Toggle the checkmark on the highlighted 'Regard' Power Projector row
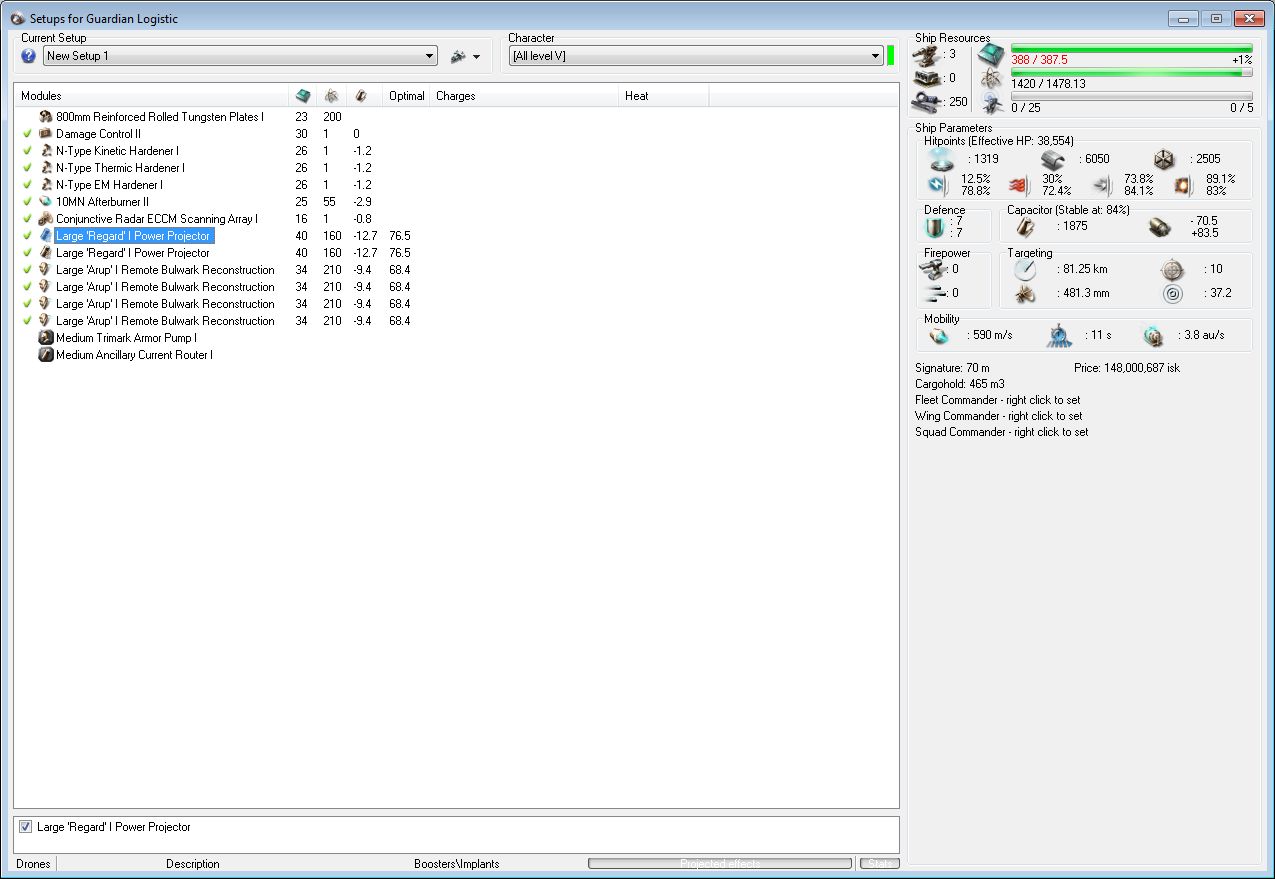1275x879 pixels. pyautogui.click(x=28, y=236)
